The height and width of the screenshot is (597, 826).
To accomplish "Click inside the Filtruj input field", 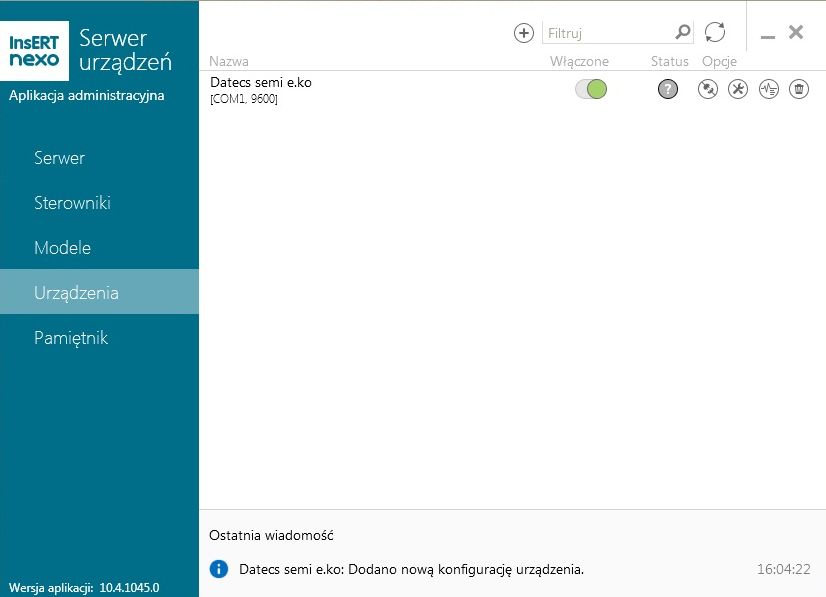I will [x=607, y=33].
